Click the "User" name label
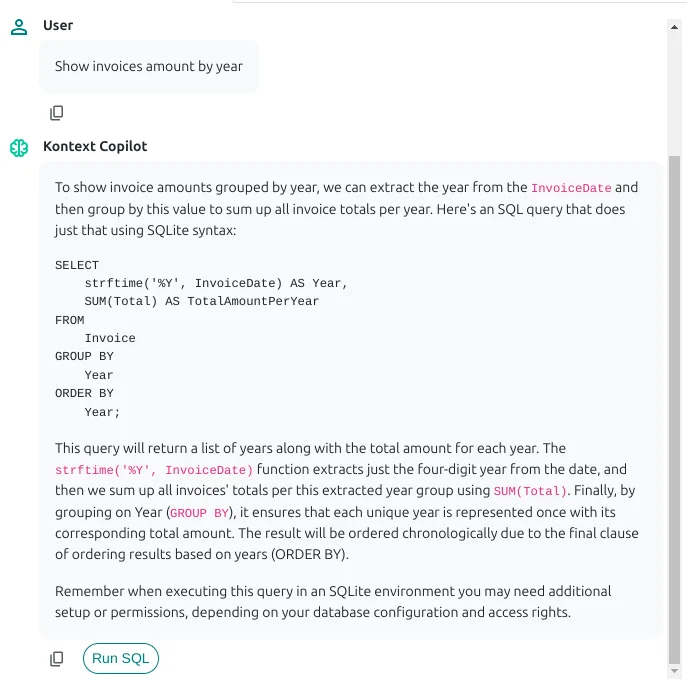 [58, 25]
